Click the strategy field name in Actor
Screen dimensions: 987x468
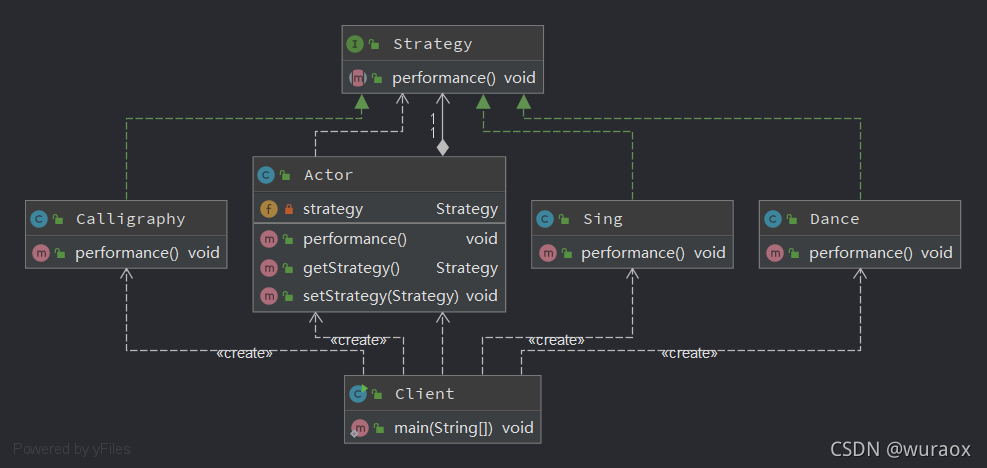(x=333, y=209)
